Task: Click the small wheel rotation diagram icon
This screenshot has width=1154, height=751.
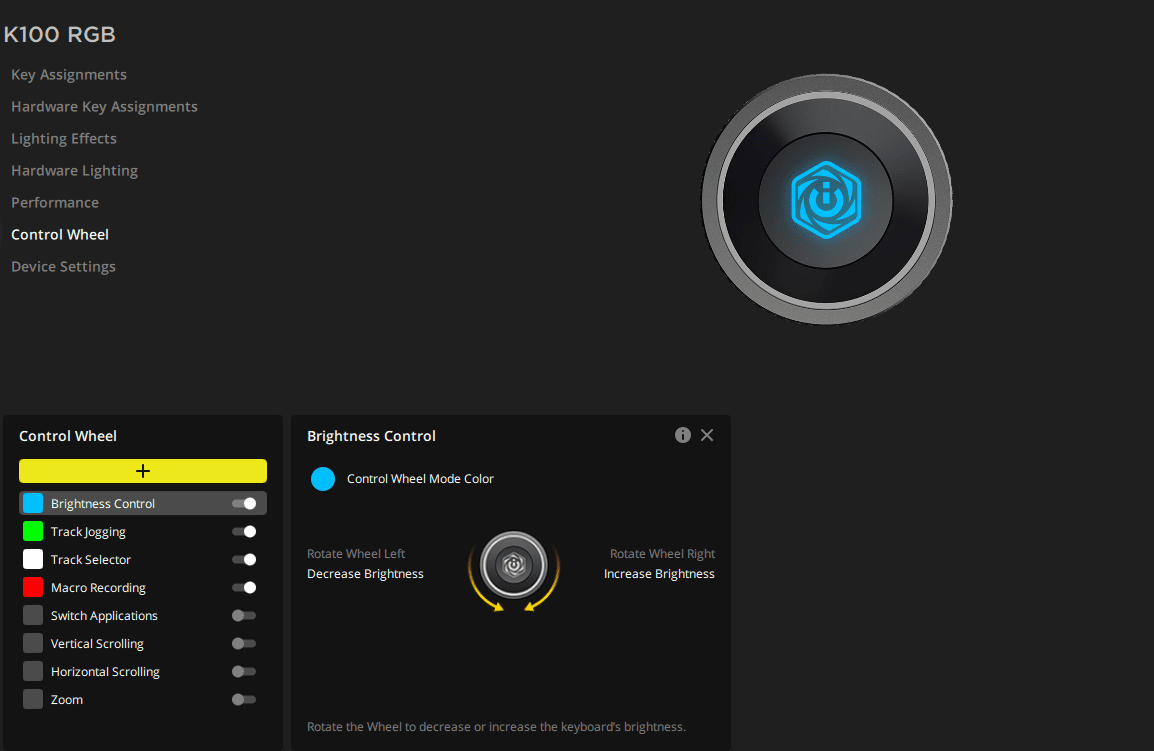Action: (x=513, y=565)
